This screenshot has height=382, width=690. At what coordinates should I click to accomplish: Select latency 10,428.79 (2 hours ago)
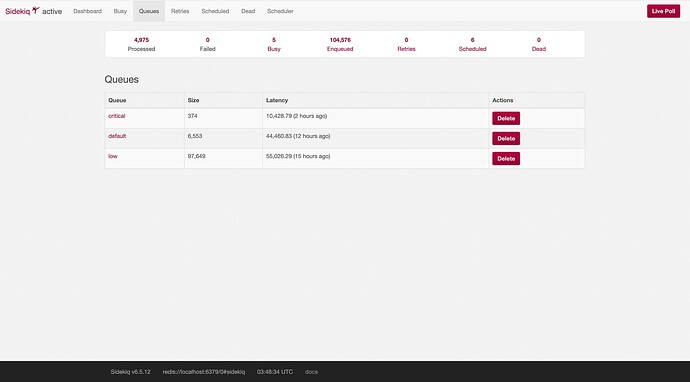pos(296,116)
